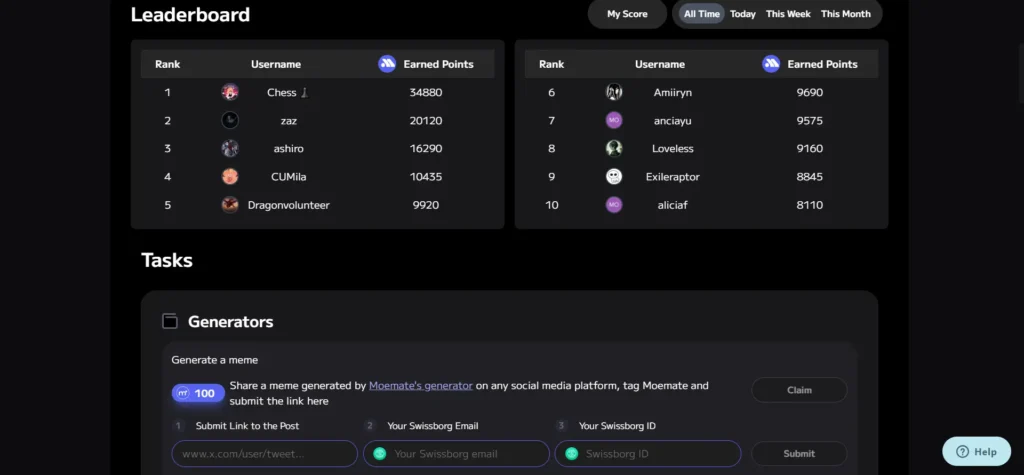This screenshot has height=475, width=1024.
Task: Click Earned Points header in left table
Action: (x=438, y=64)
